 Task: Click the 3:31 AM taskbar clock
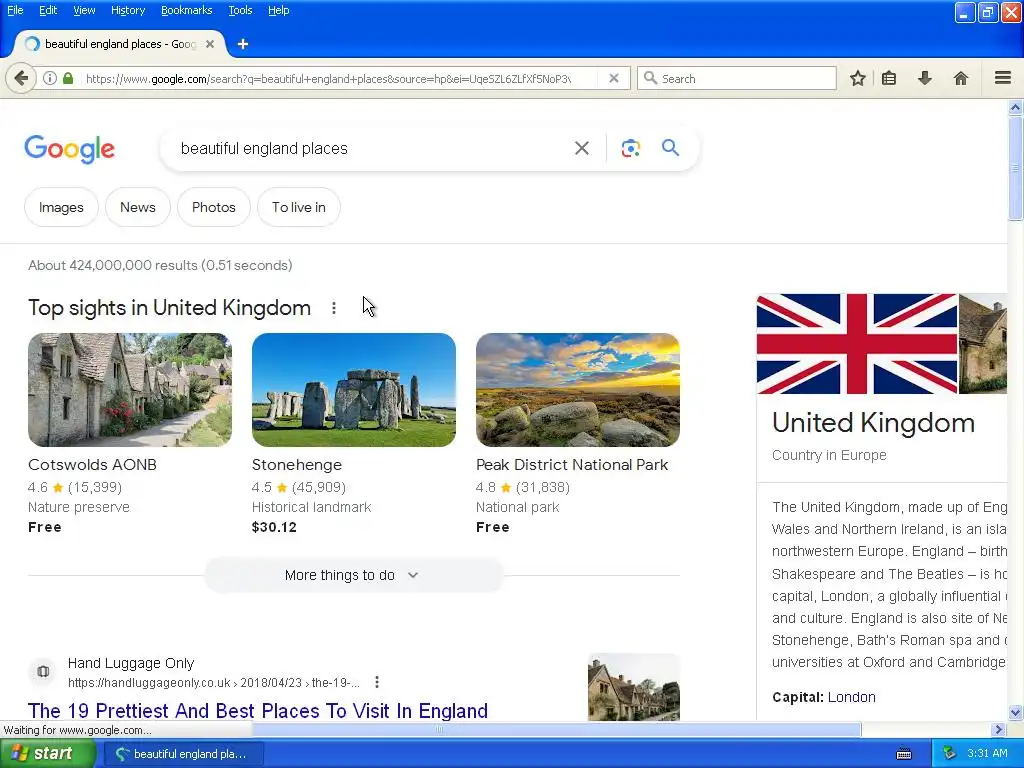tap(987, 753)
